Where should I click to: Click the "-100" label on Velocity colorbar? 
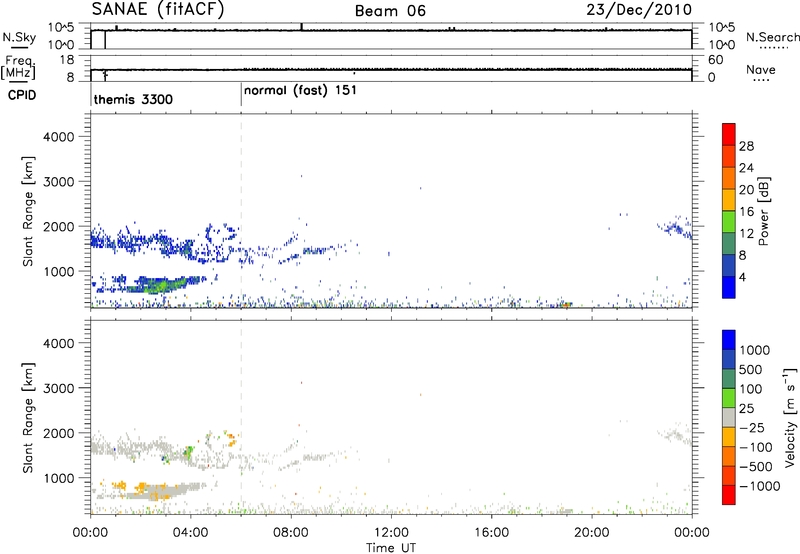(x=755, y=447)
